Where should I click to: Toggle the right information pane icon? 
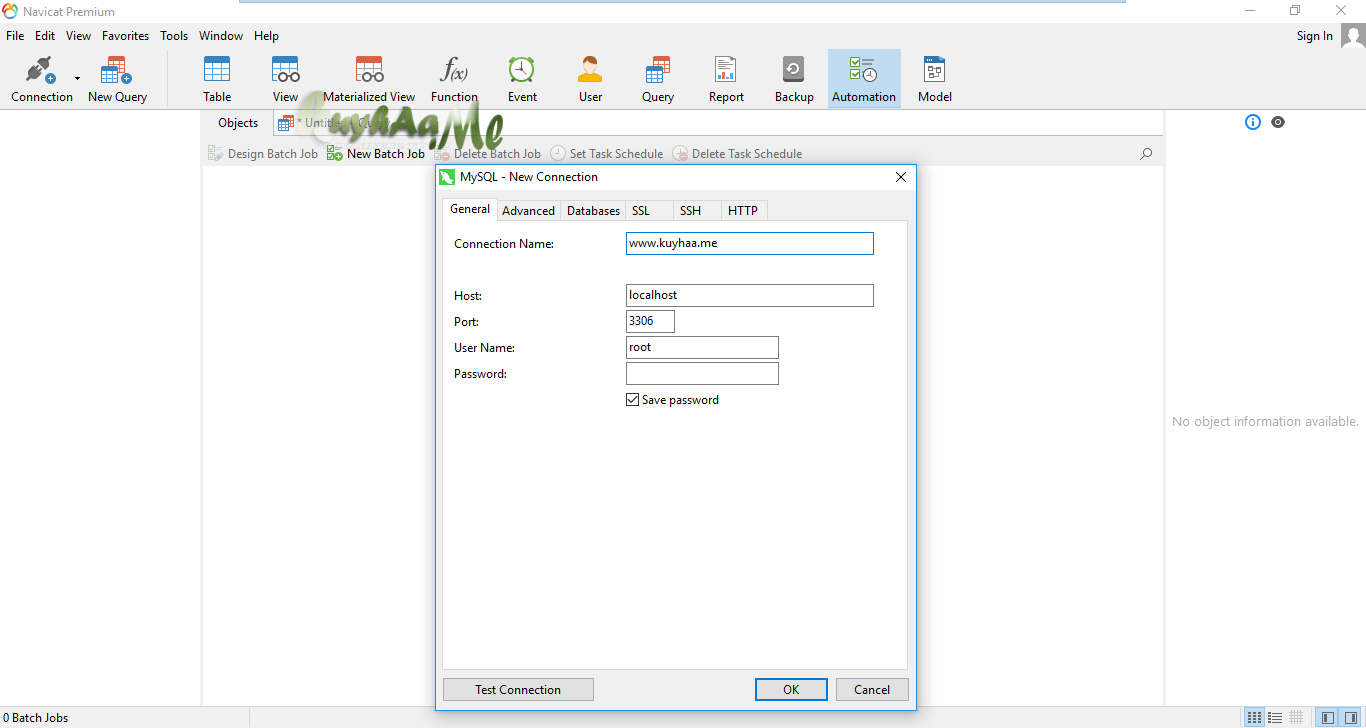coord(1350,717)
